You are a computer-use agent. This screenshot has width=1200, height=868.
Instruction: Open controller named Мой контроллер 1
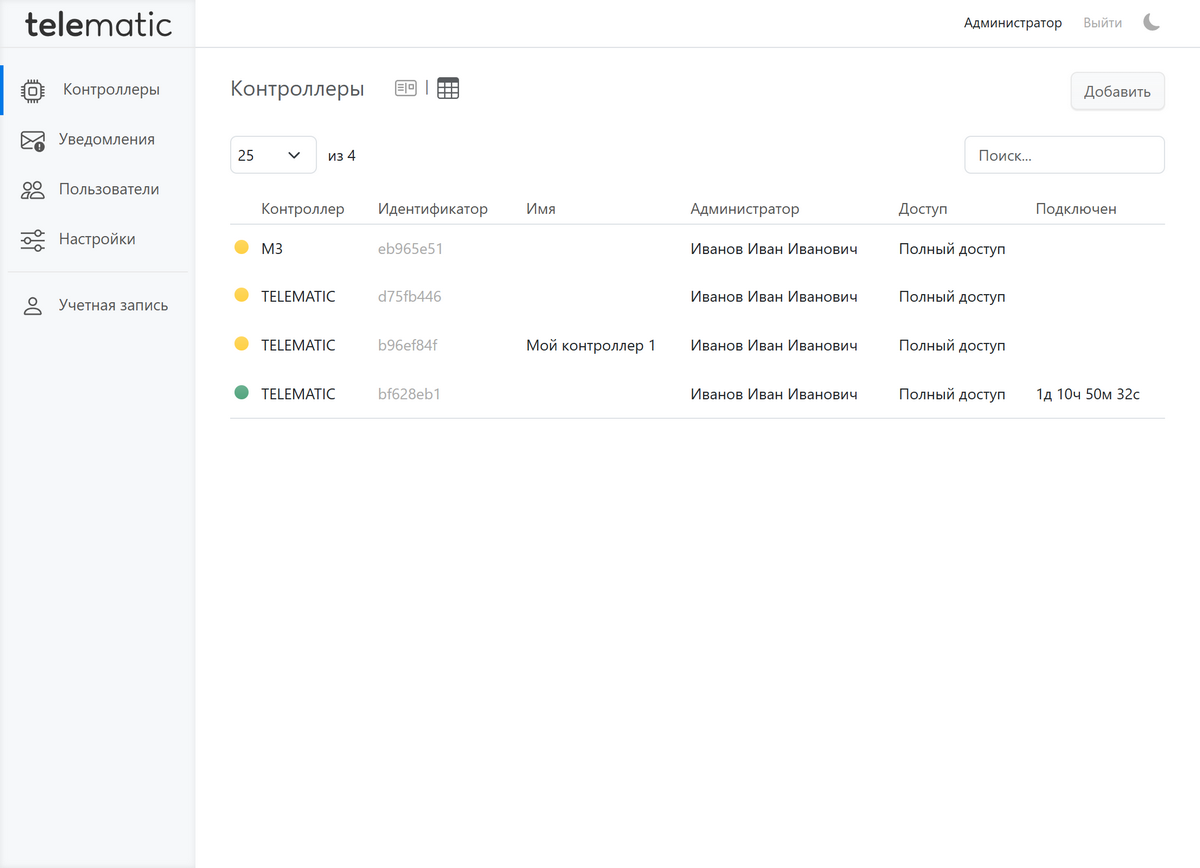click(x=590, y=346)
